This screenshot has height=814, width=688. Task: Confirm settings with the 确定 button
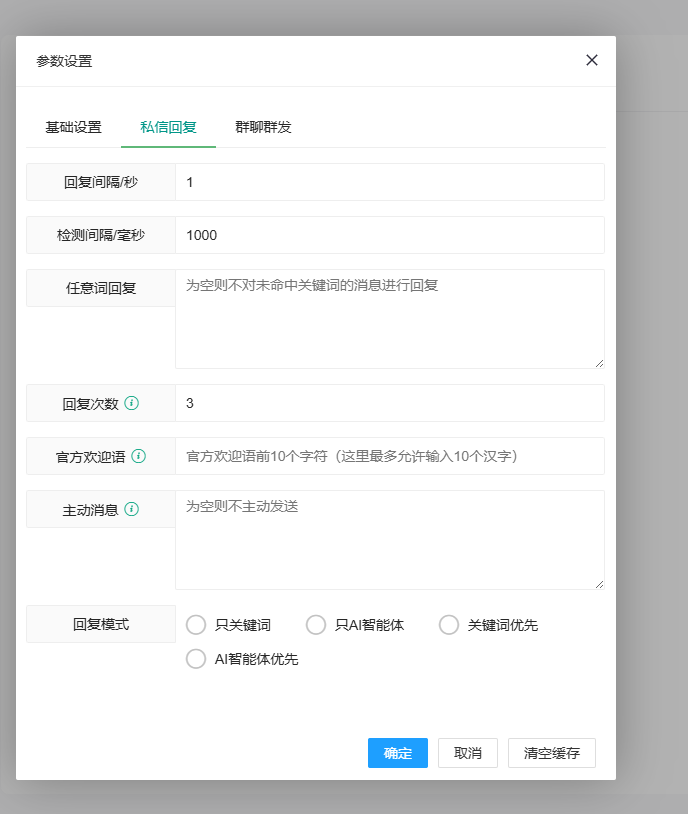pyautogui.click(x=398, y=753)
